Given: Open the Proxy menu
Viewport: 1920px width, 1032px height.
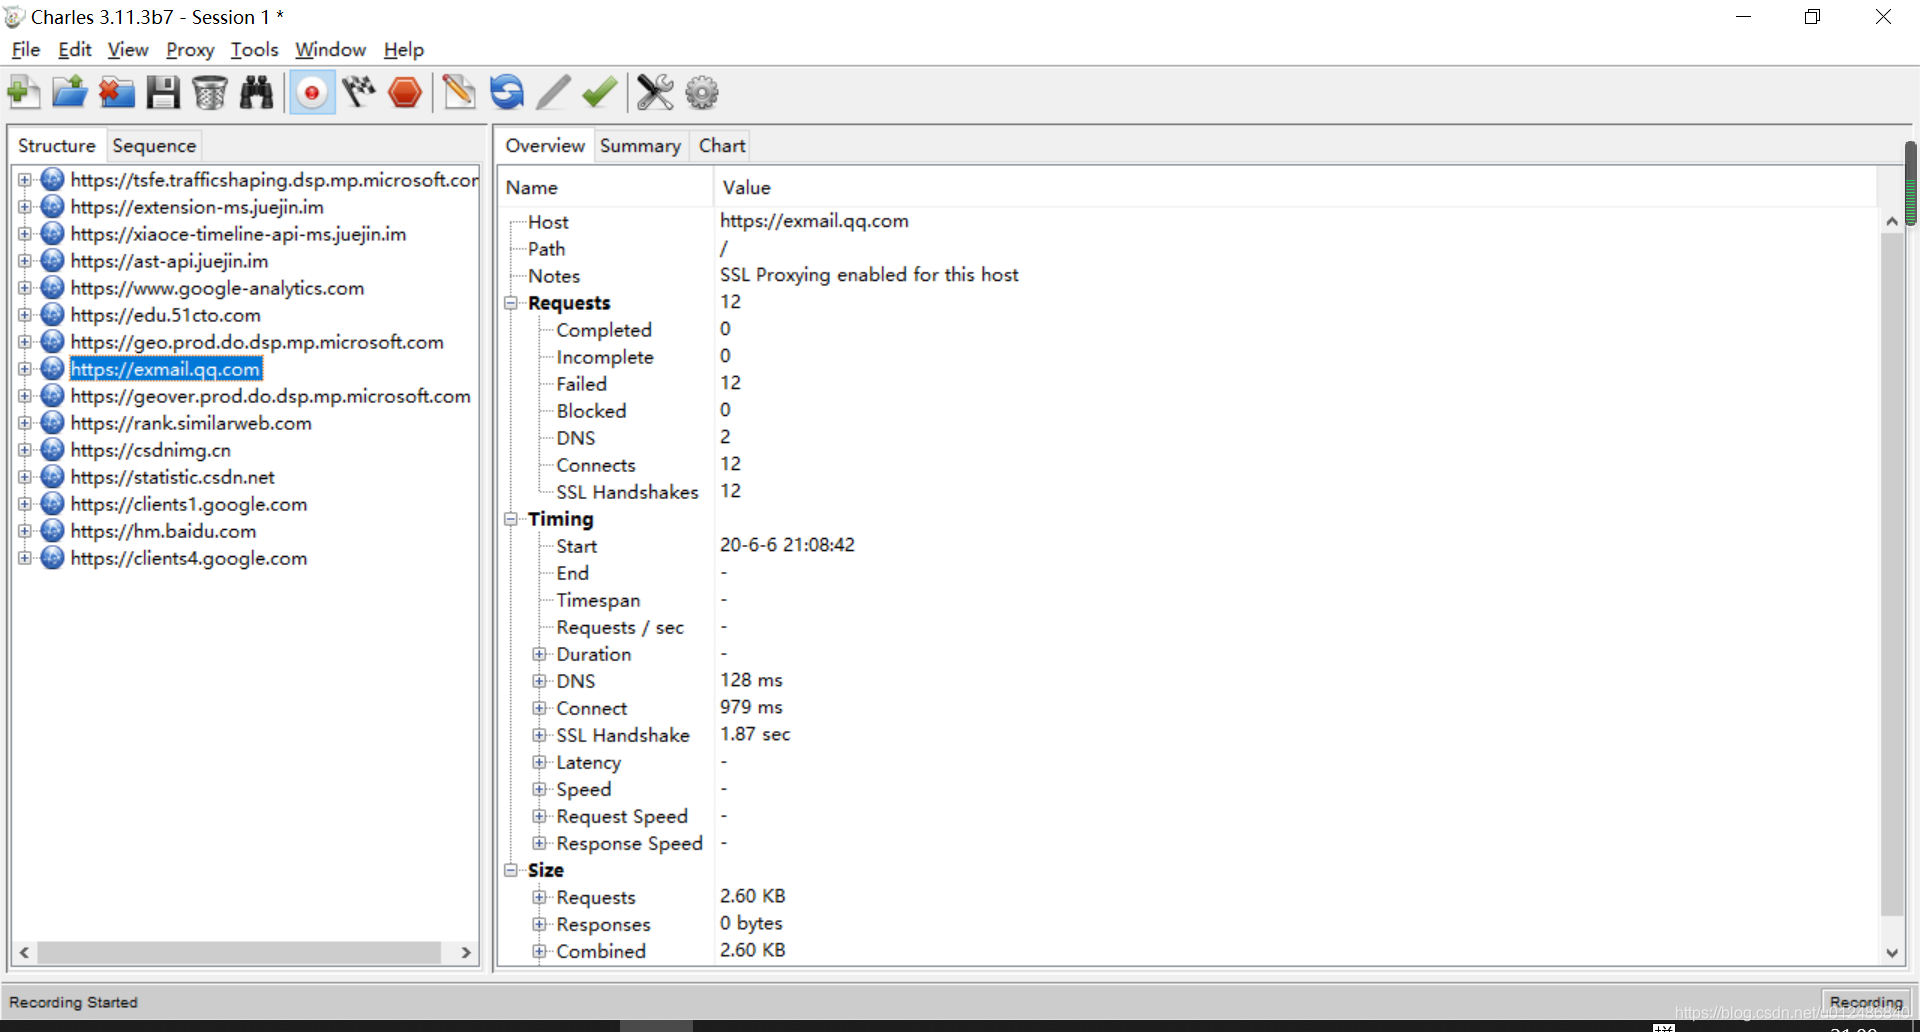Looking at the screenshot, I should point(190,50).
